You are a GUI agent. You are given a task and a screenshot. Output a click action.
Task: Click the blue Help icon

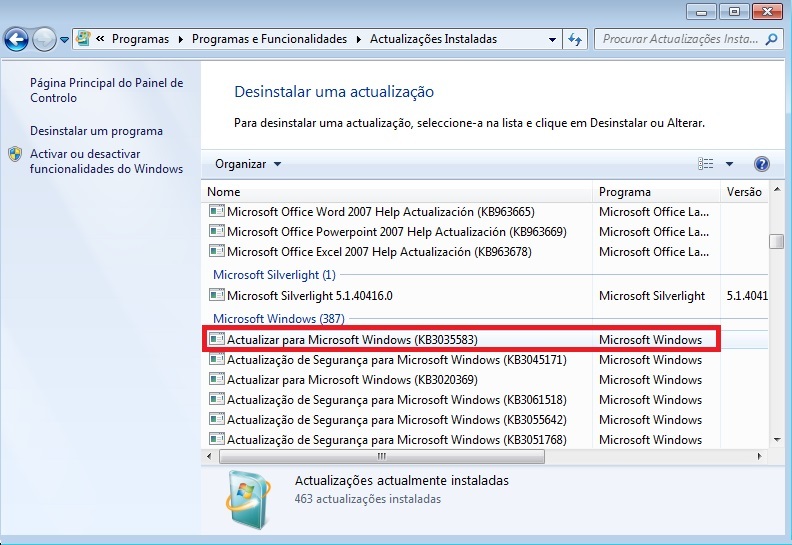[762, 164]
